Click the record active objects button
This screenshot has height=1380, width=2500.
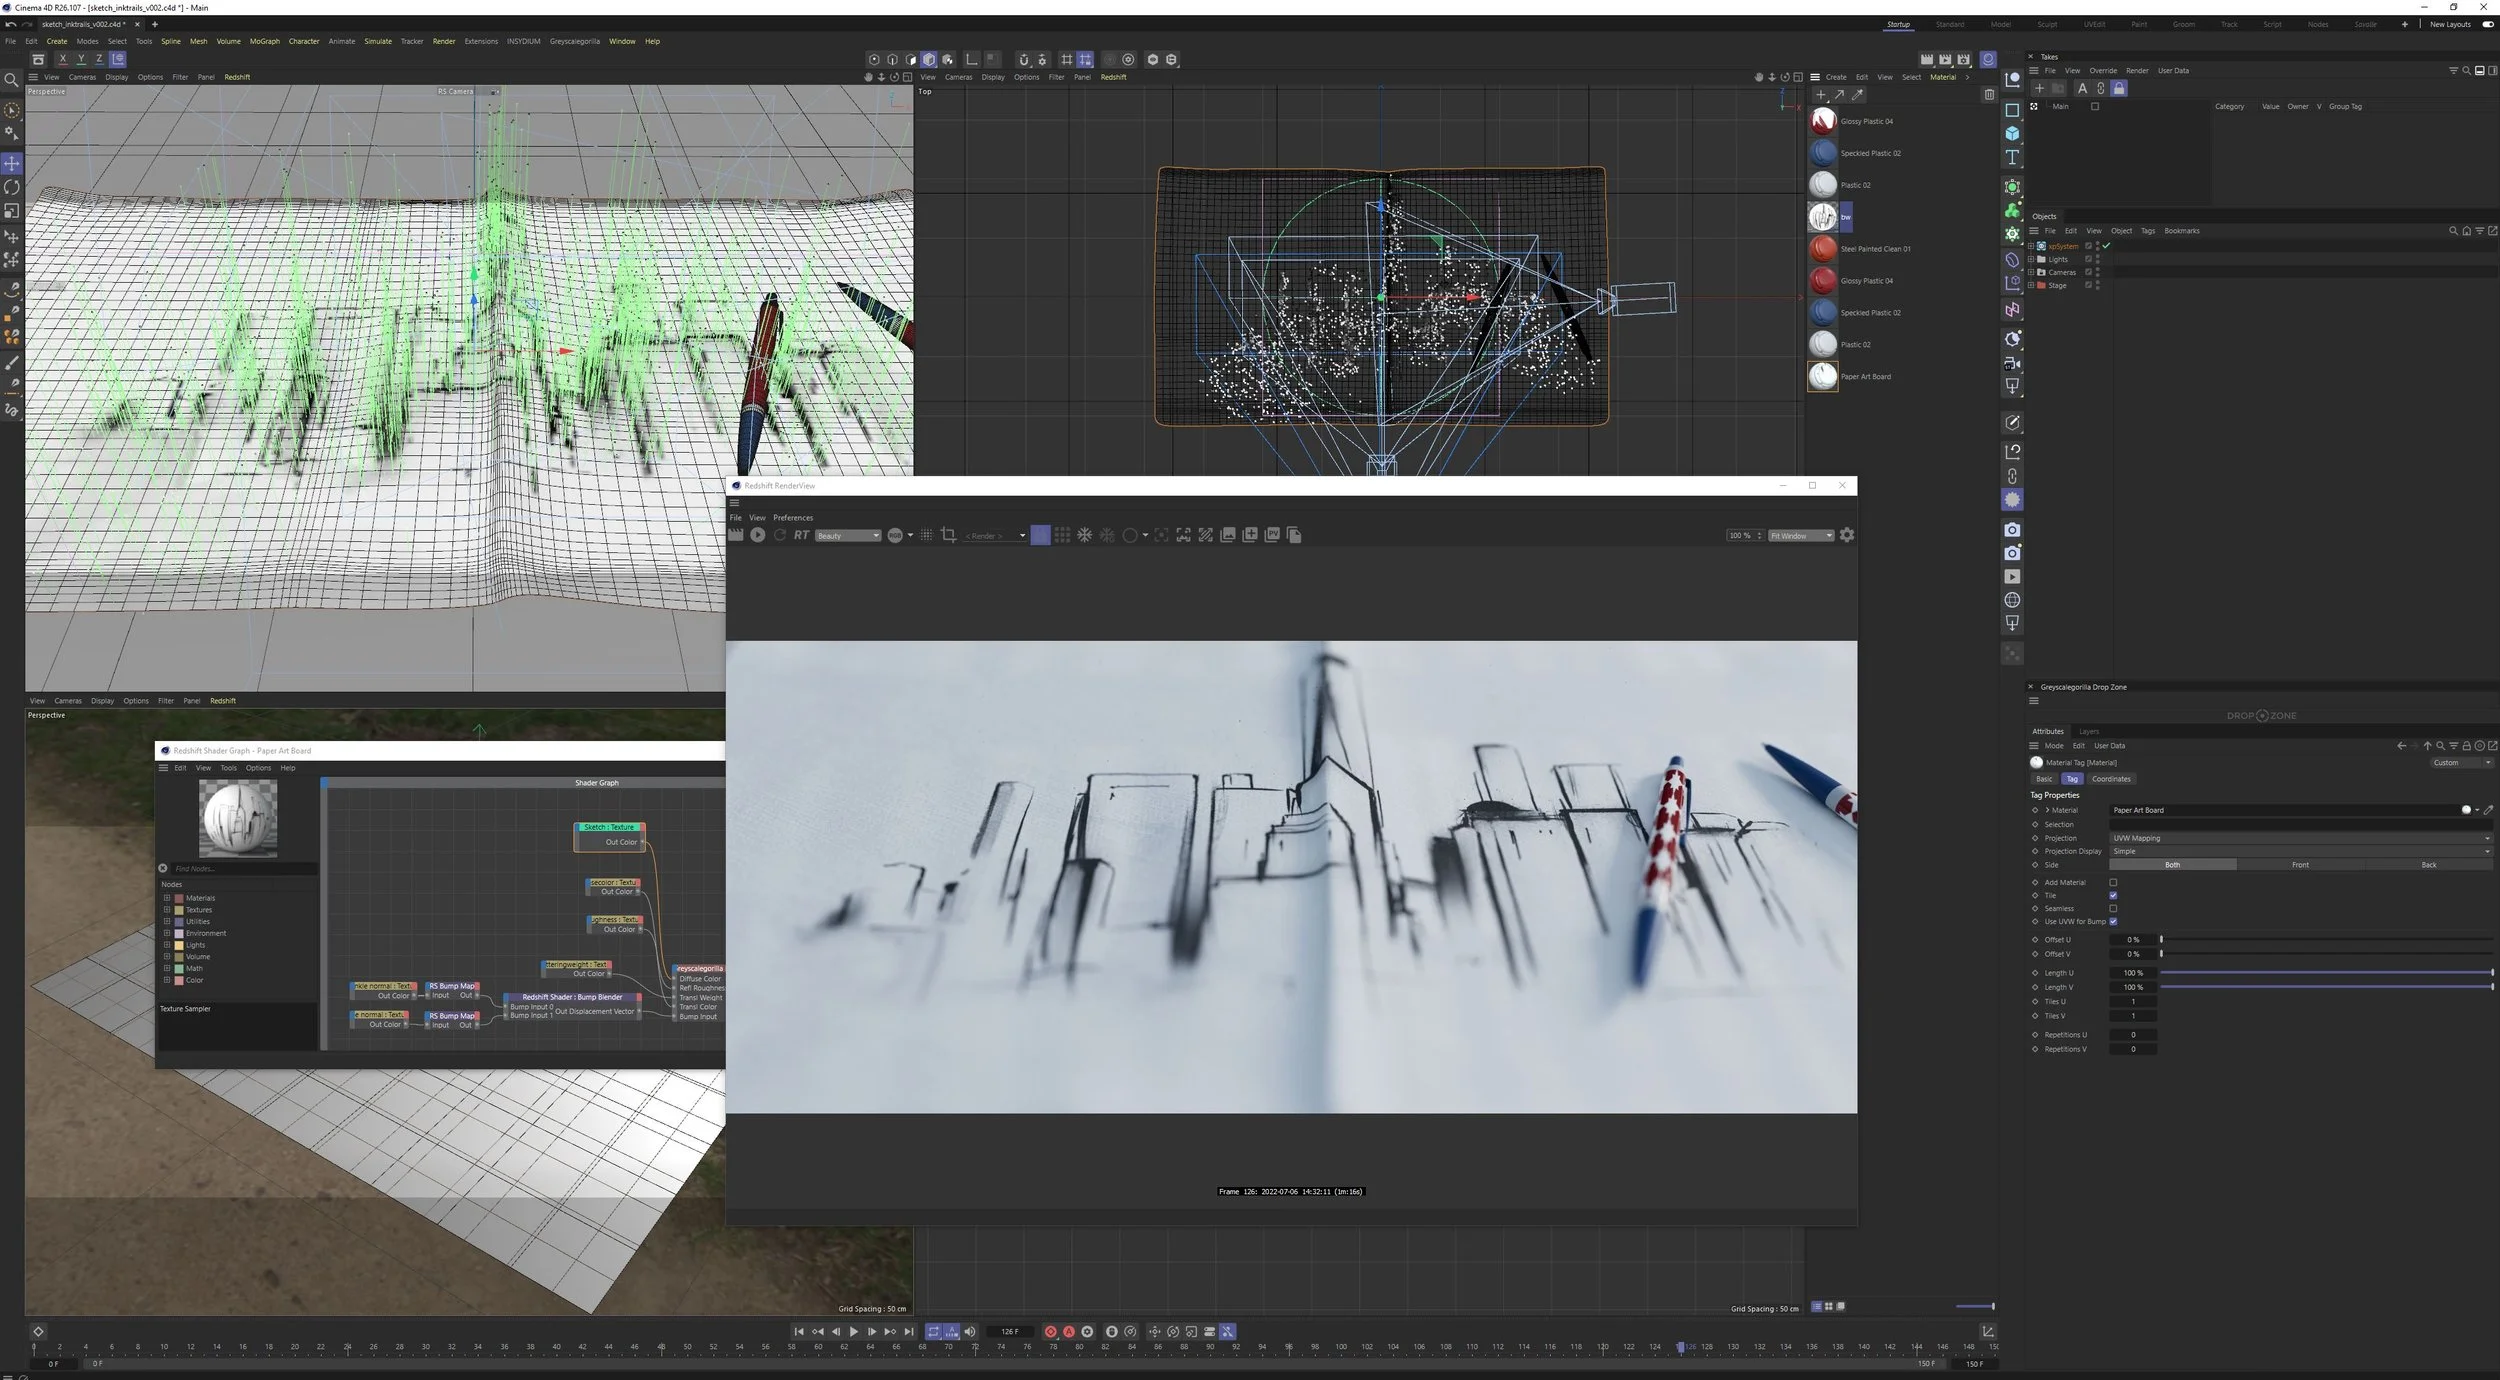point(1050,1332)
